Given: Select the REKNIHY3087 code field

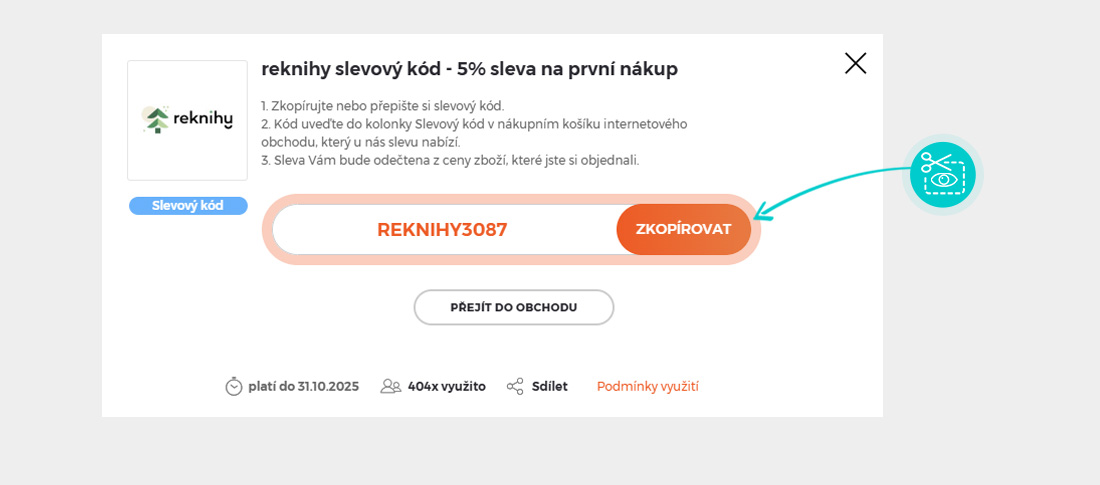Looking at the screenshot, I should point(442,230).
